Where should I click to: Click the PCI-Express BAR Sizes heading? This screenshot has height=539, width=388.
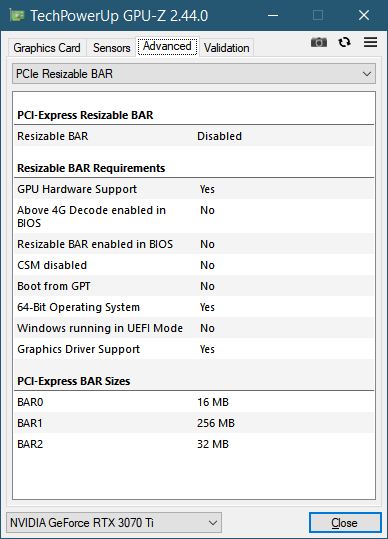click(74, 381)
